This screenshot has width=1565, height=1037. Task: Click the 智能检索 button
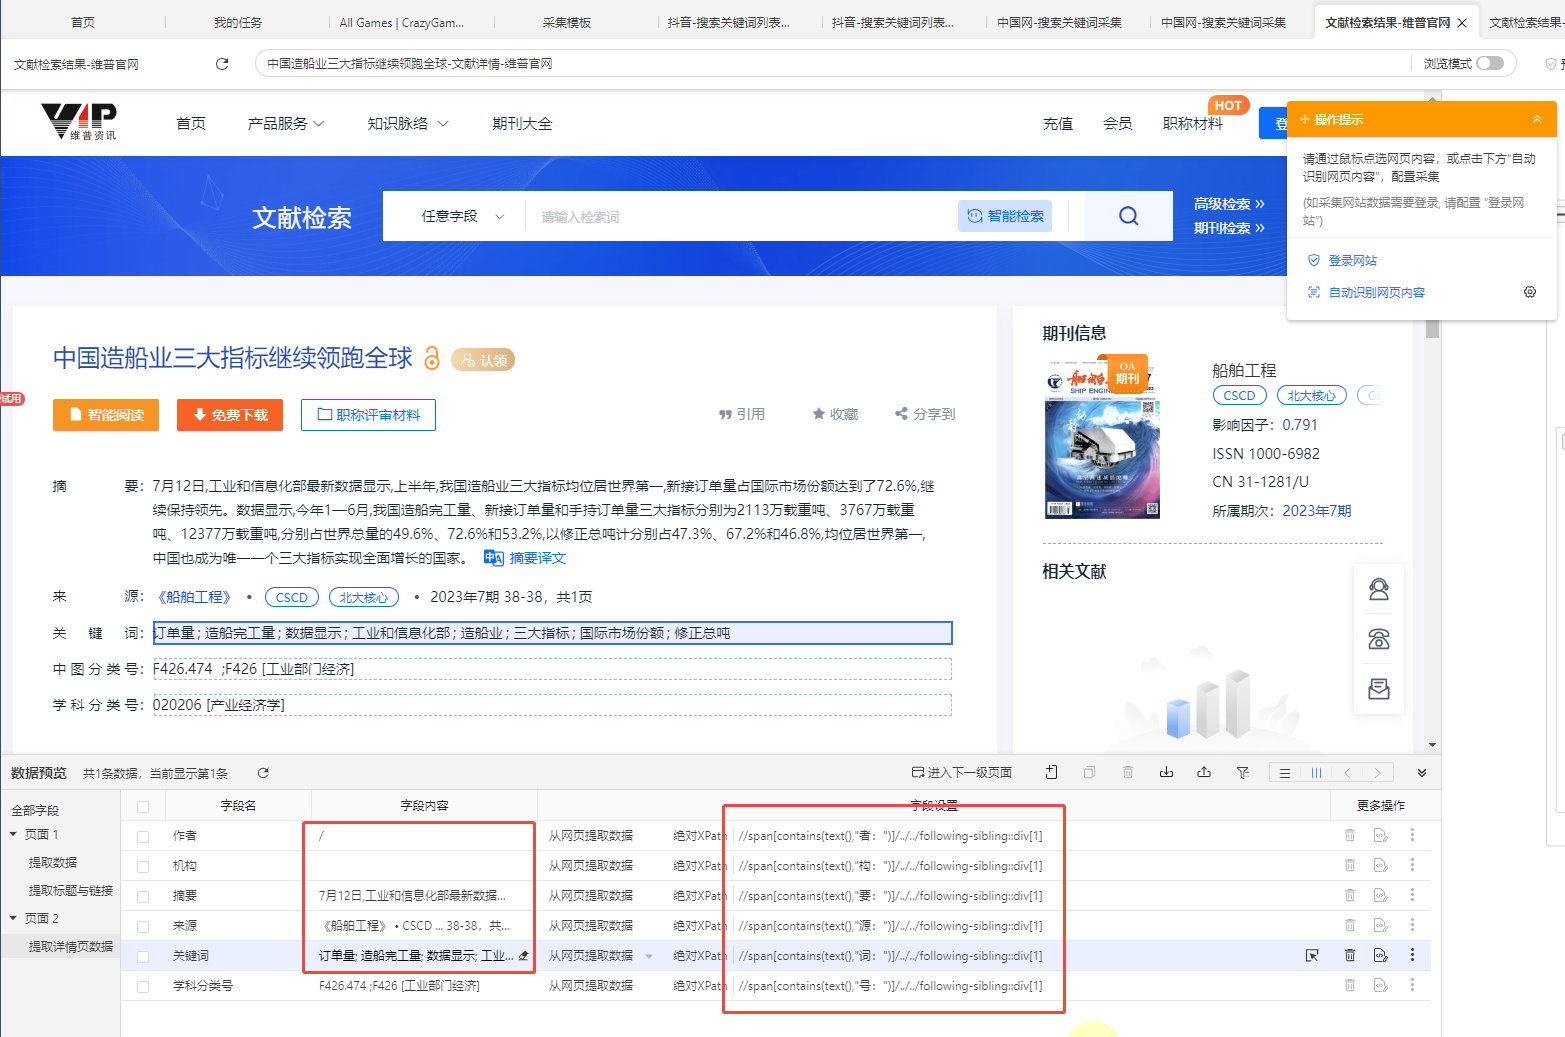1005,216
